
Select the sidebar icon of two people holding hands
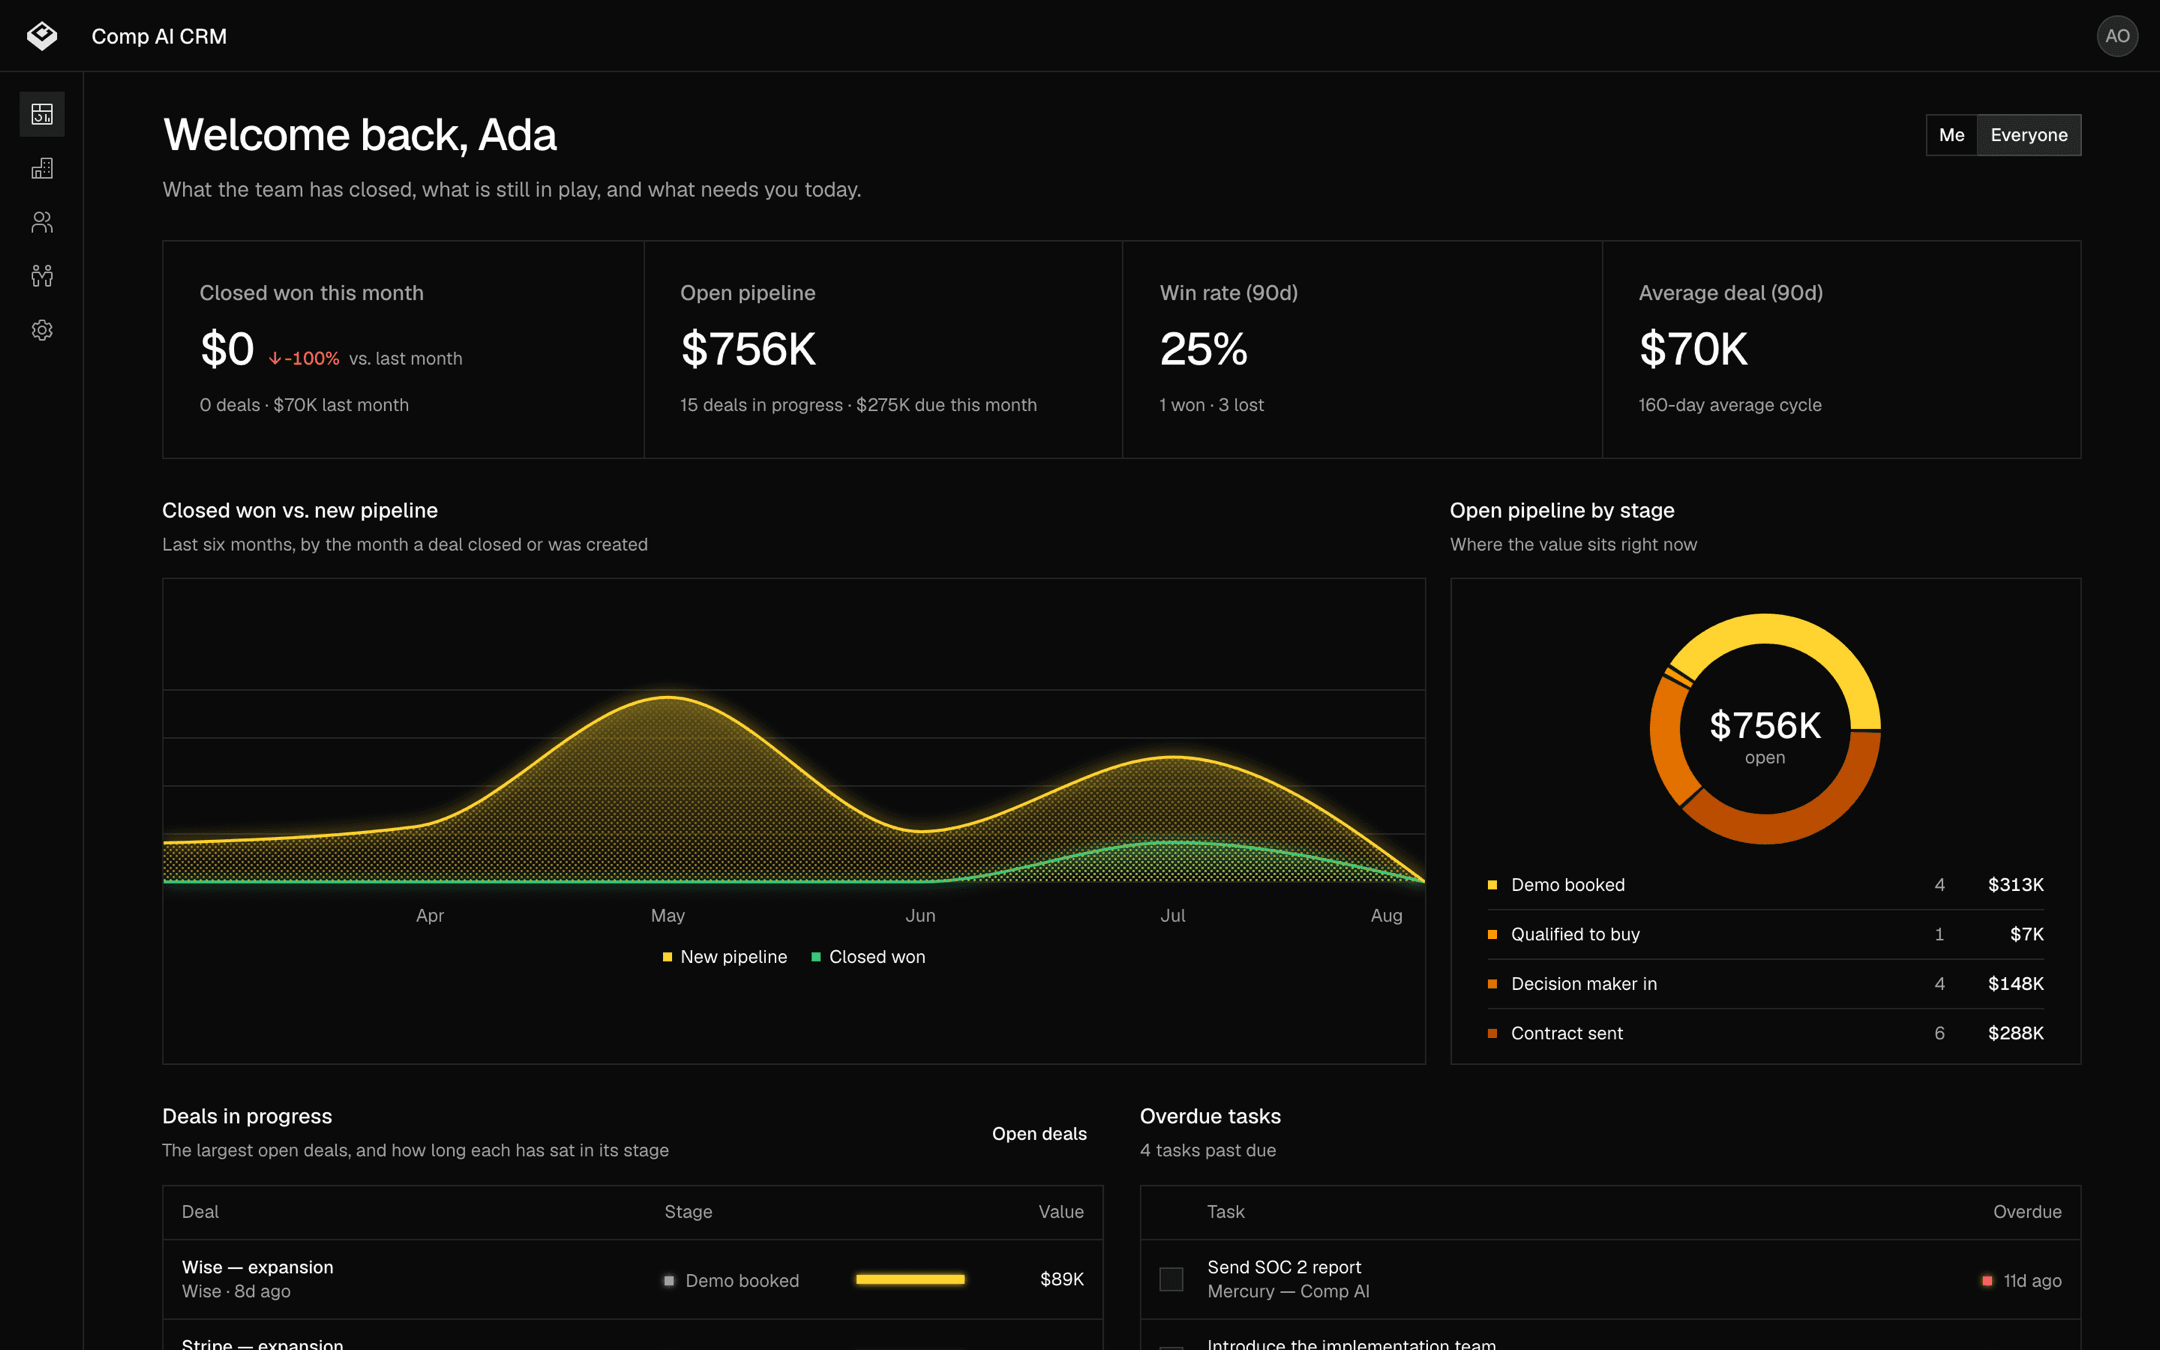point(42,276)
